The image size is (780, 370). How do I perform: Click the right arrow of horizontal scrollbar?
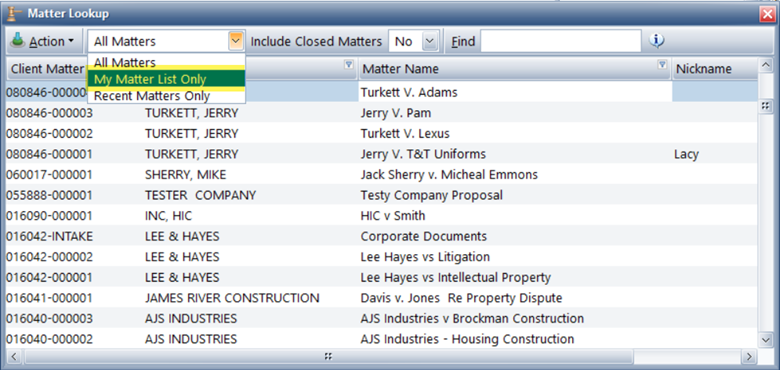(748, 356)
